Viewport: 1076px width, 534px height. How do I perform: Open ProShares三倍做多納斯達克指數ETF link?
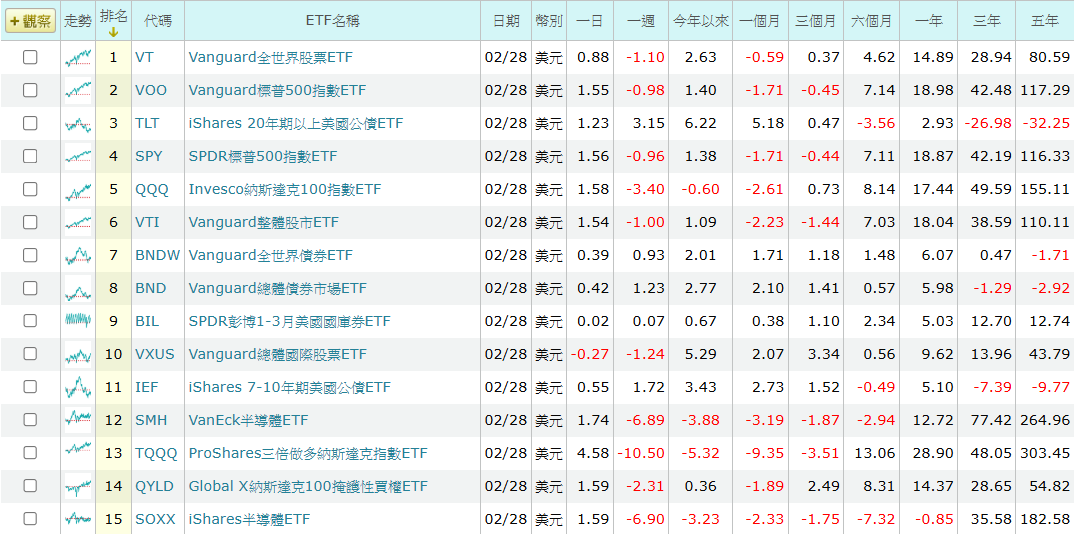tap(308, 453)
